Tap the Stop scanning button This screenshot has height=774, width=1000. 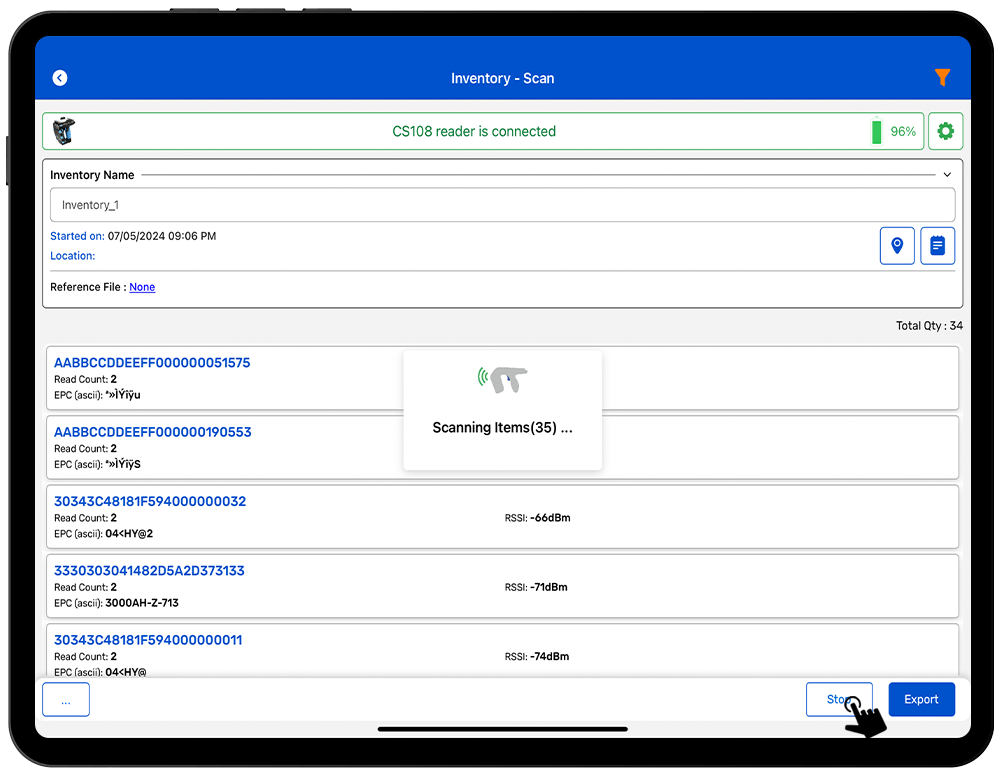pyautogui.click(x=839, y=699)
